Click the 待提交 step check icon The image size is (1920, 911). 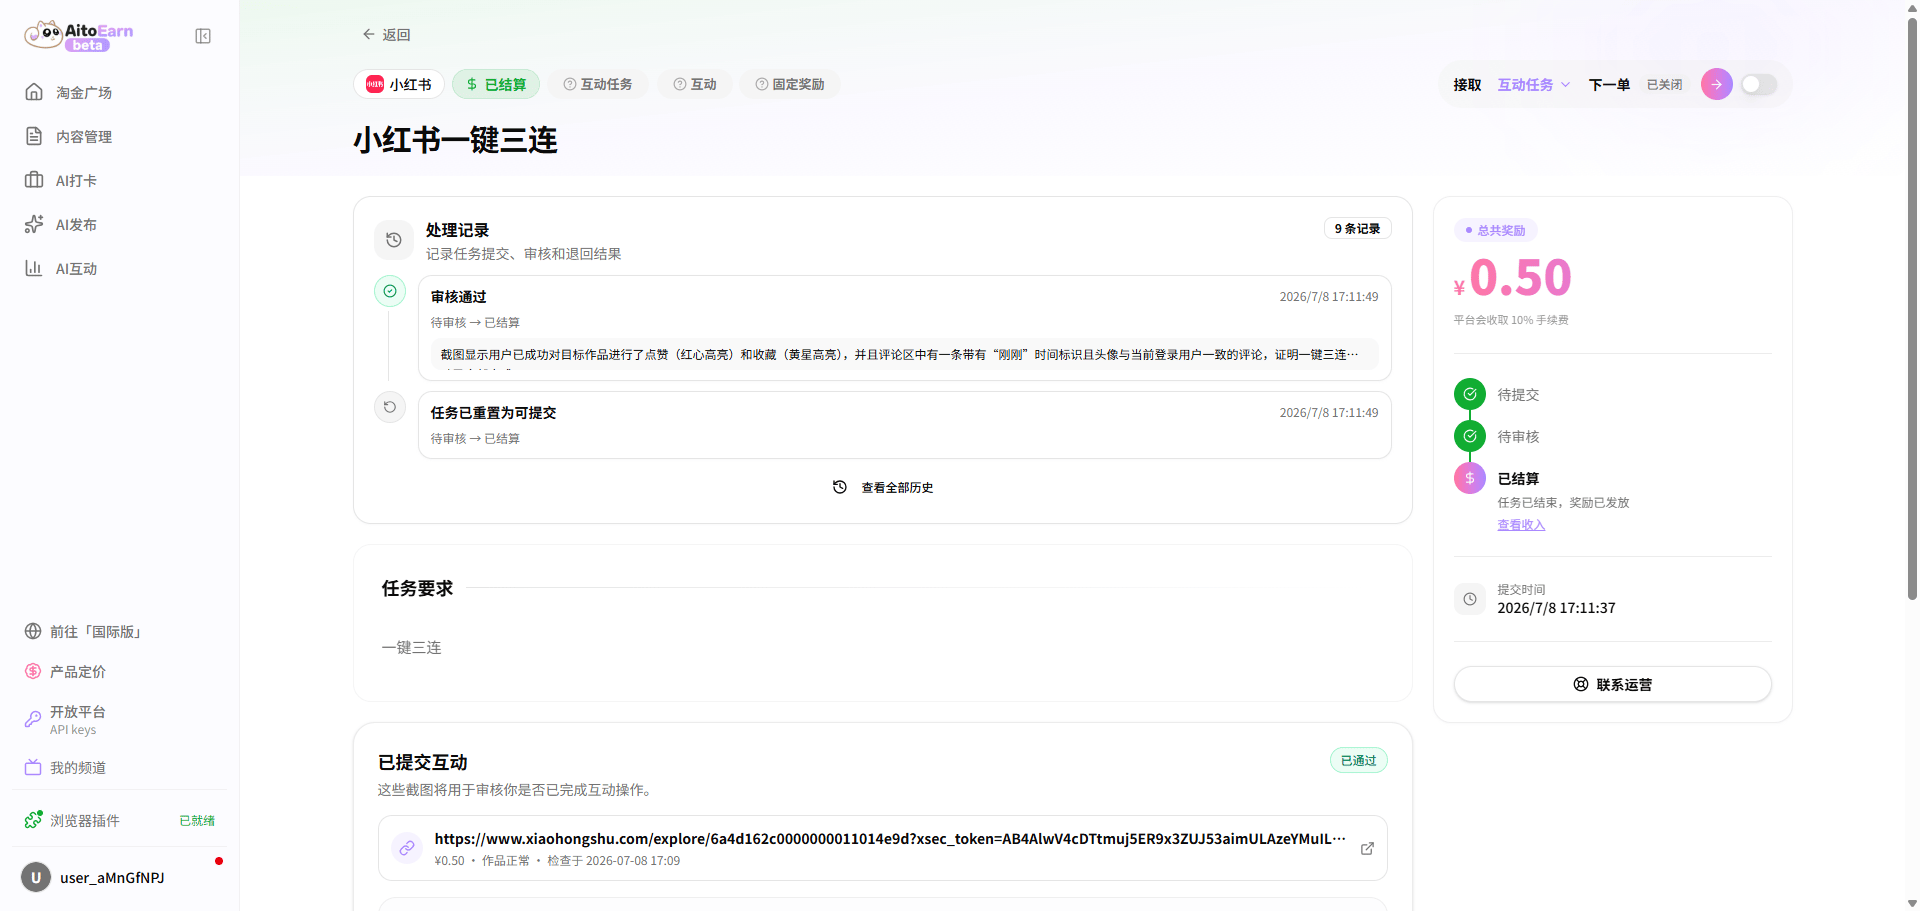pyautogui.click(x=1470, y=394)
